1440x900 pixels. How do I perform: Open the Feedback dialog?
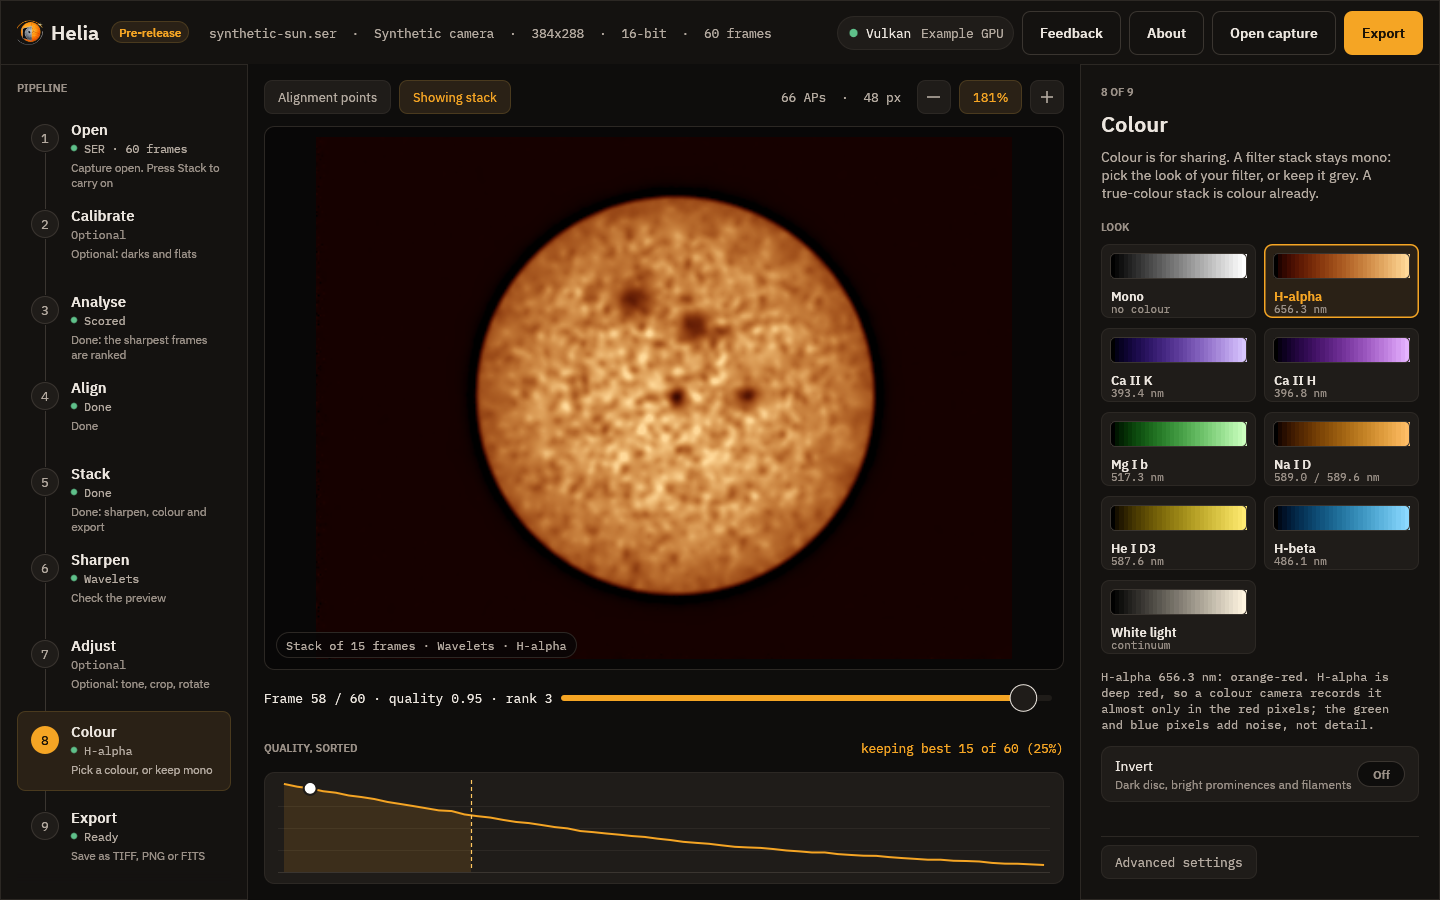click(1071, 33)
